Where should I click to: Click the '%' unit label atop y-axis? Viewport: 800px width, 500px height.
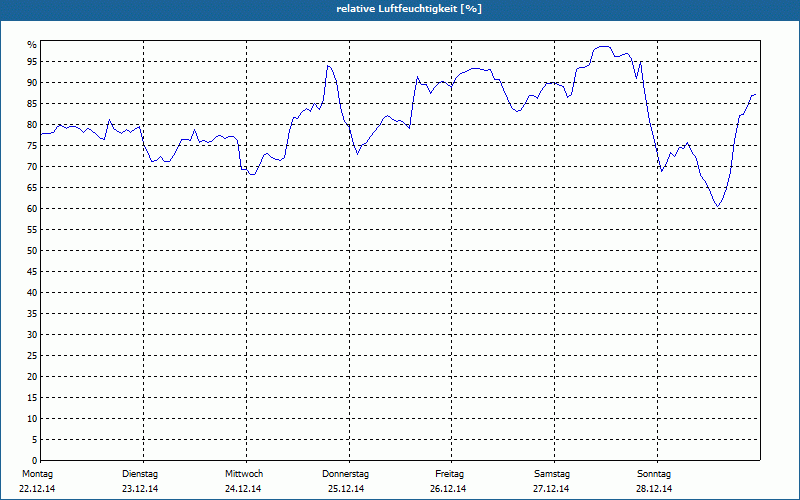[32, 45]
